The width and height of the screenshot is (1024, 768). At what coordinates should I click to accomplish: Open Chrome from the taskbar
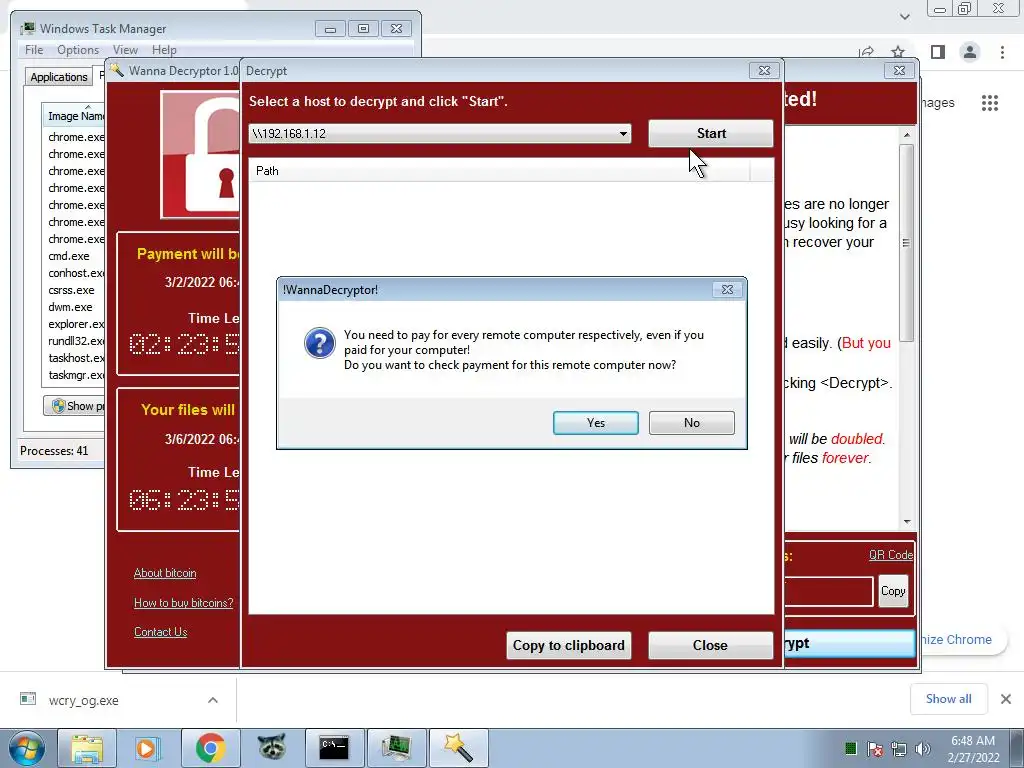(210, 748)
